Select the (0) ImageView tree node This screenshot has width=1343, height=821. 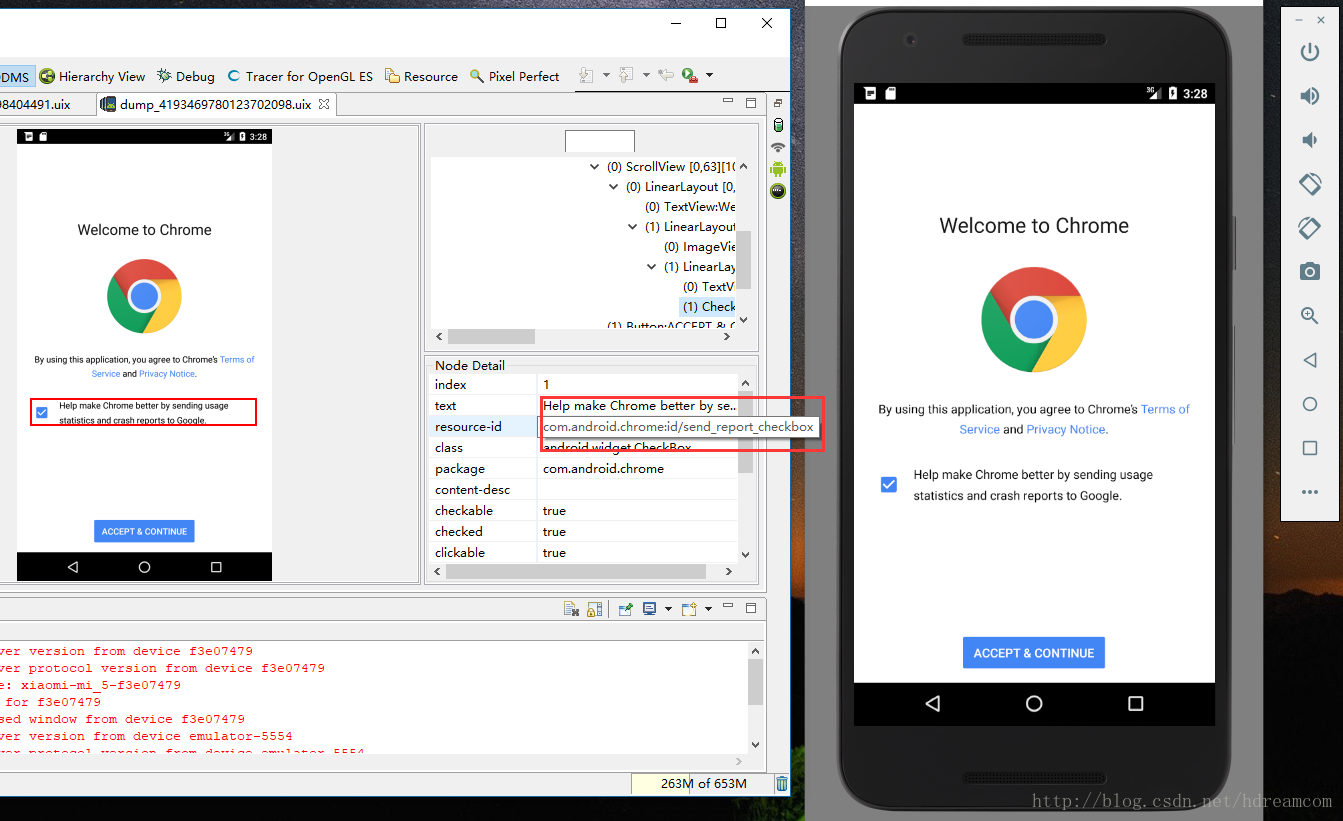click(699, 247)
